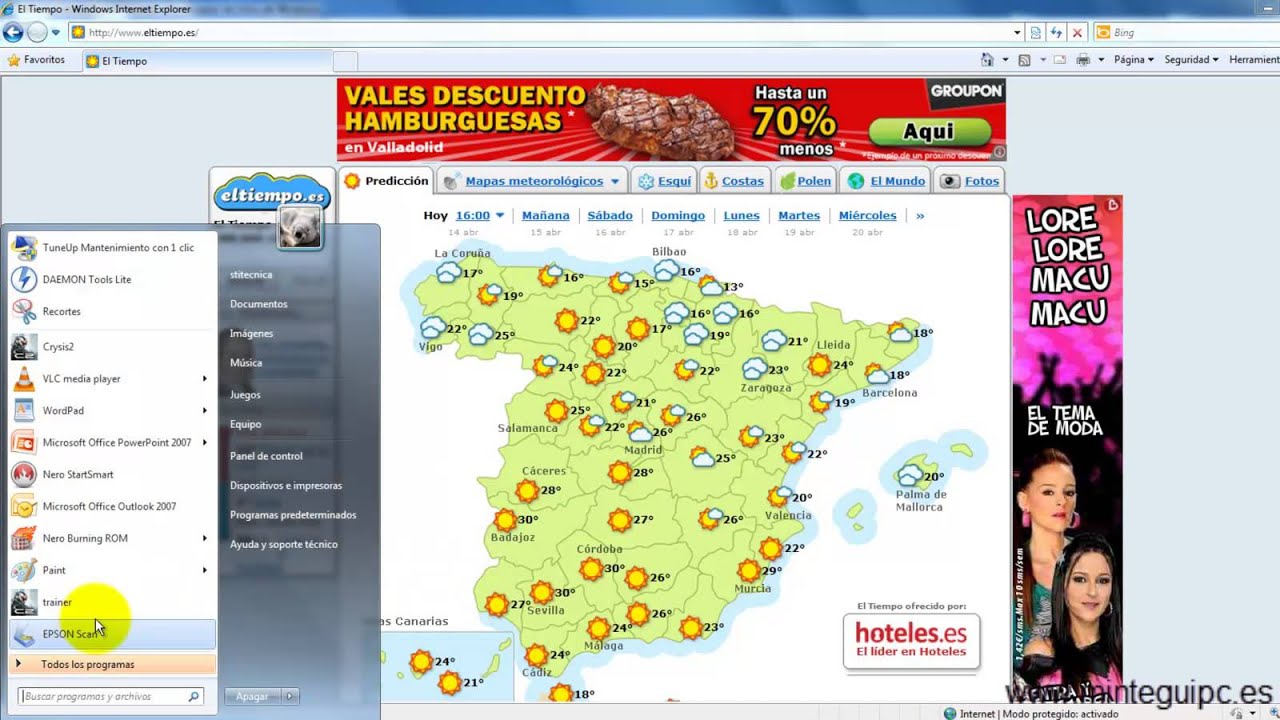Select the Lunes forecast link
1280x720 pixels.
pyautogui.click(x=741, y=215)
